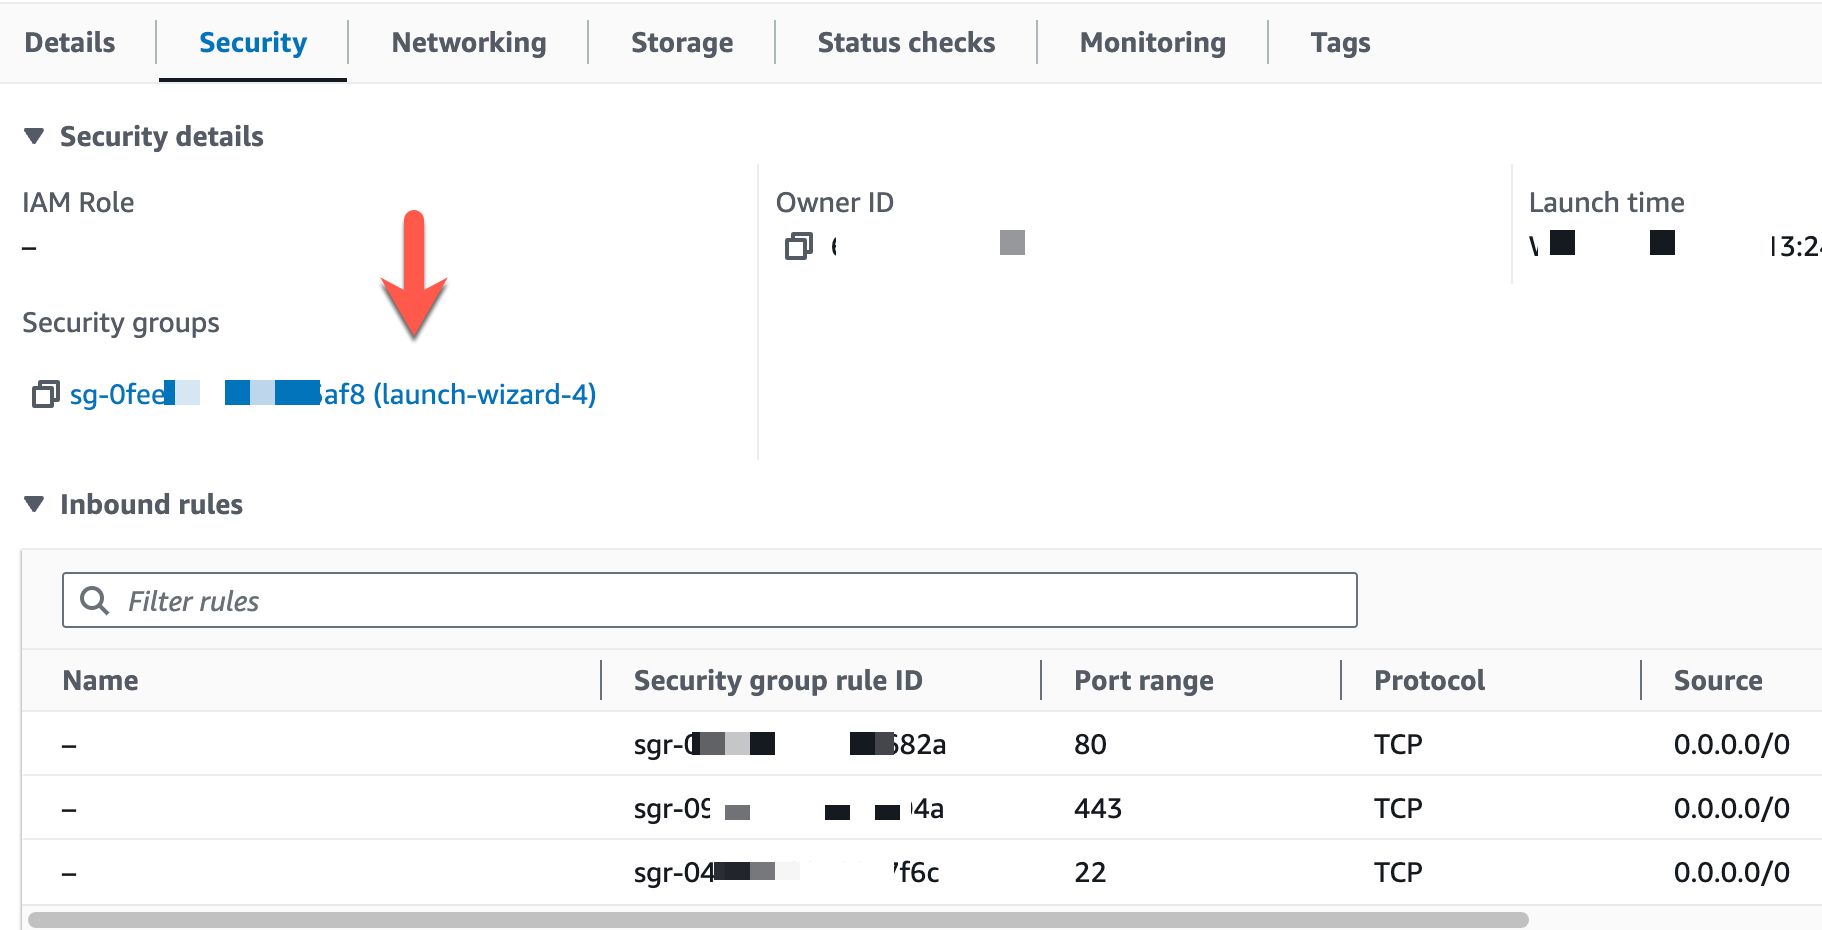1822x930 pixels.
Task: Open the launch-wizard-4 security group link
Action: 460,395
